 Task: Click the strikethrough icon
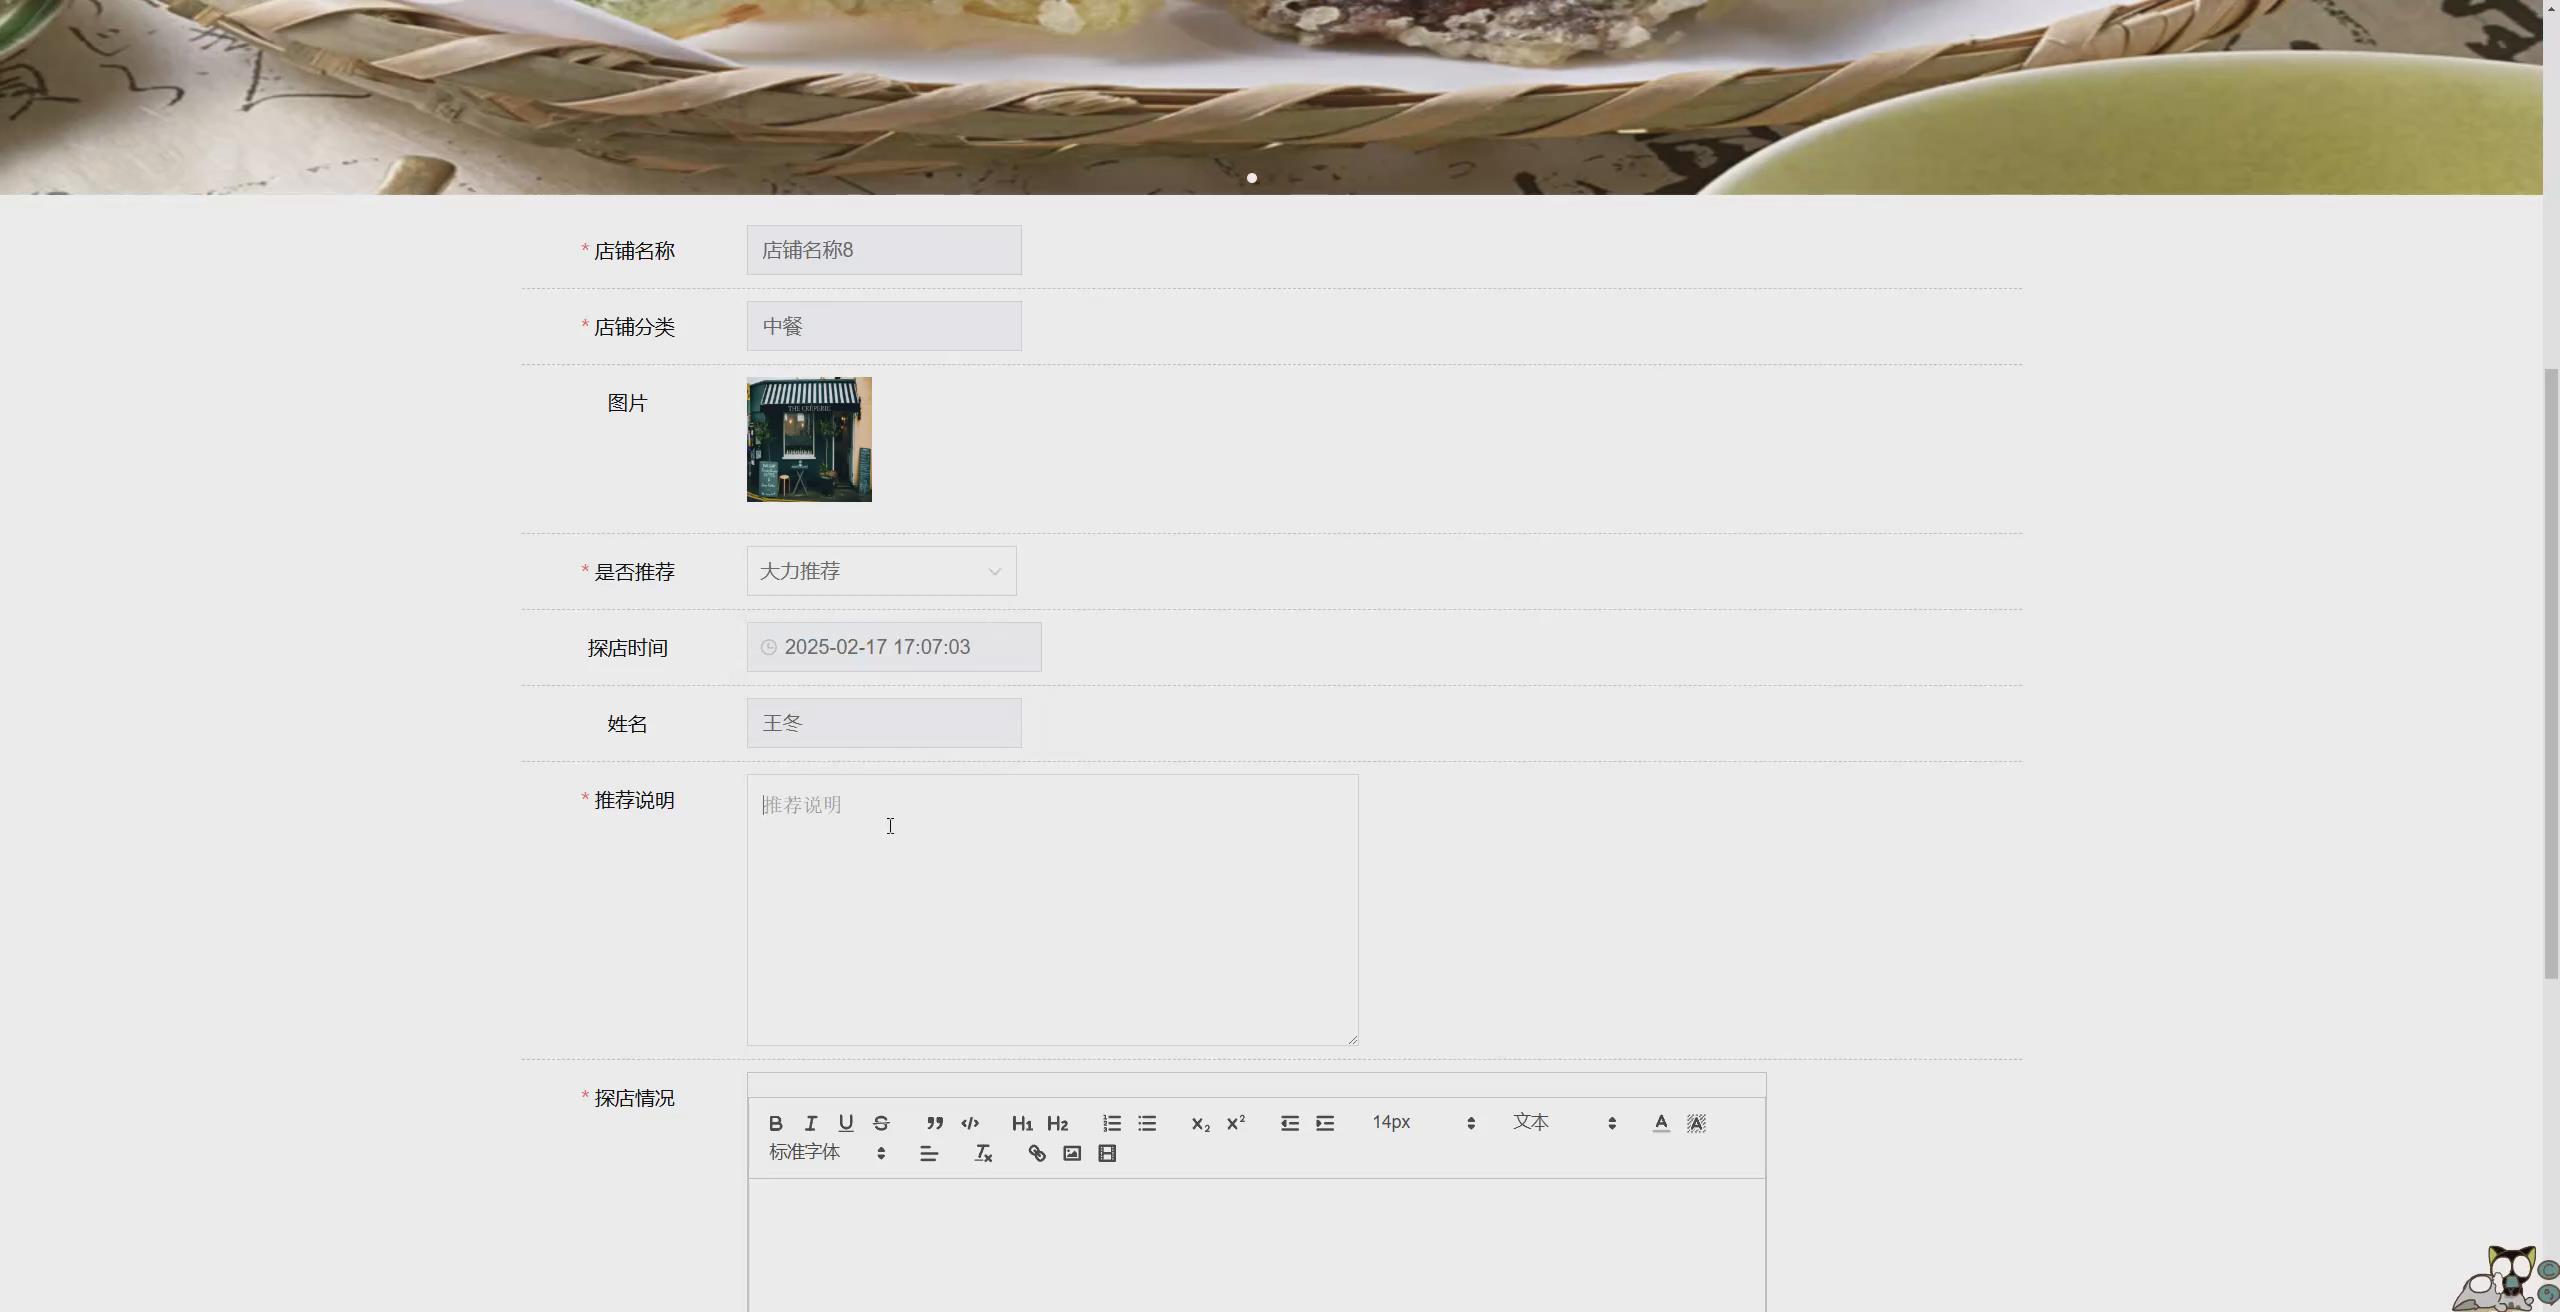click(881, 1123)
